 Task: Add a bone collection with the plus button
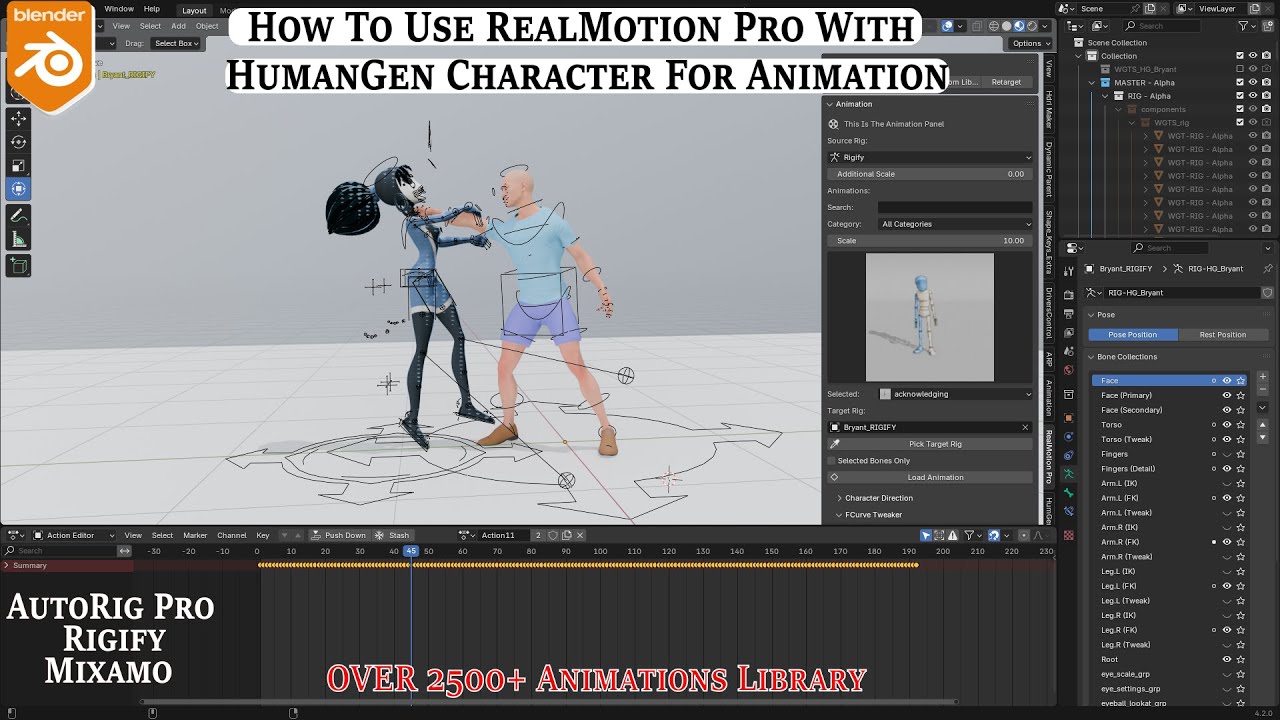pos(1262,377)
